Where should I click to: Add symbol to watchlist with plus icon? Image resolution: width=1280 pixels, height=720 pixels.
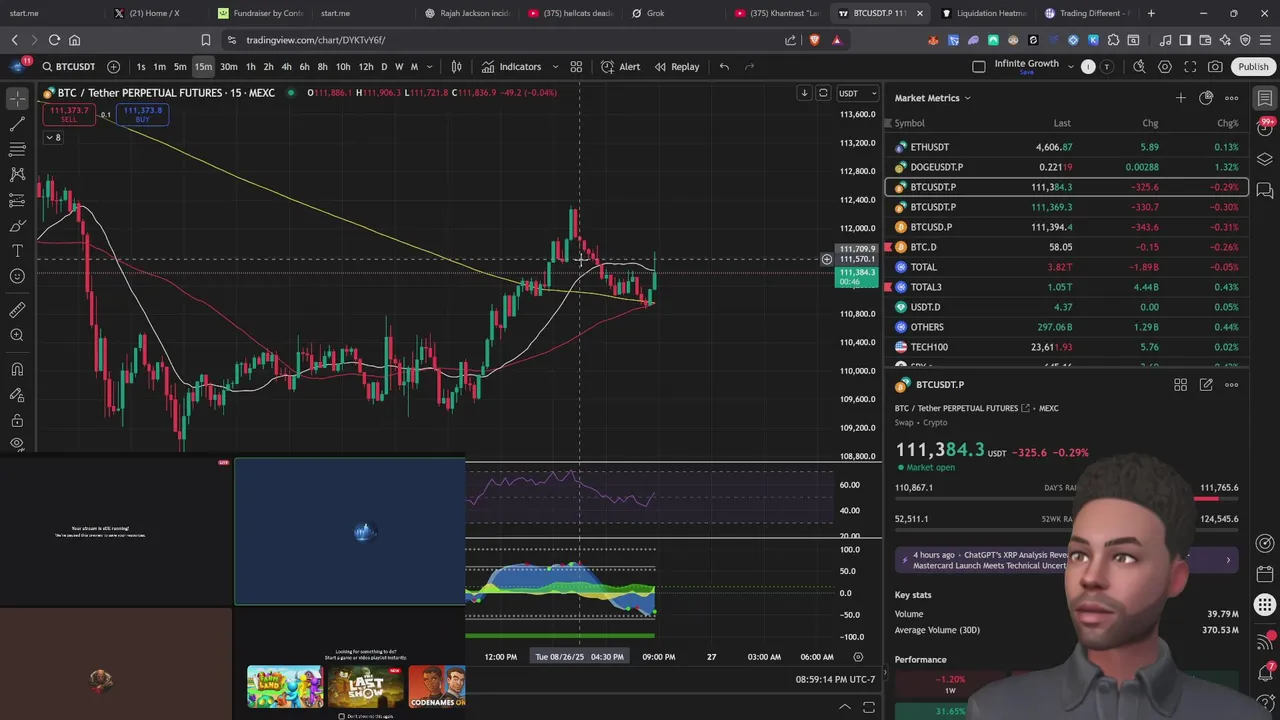point(1181,98)
